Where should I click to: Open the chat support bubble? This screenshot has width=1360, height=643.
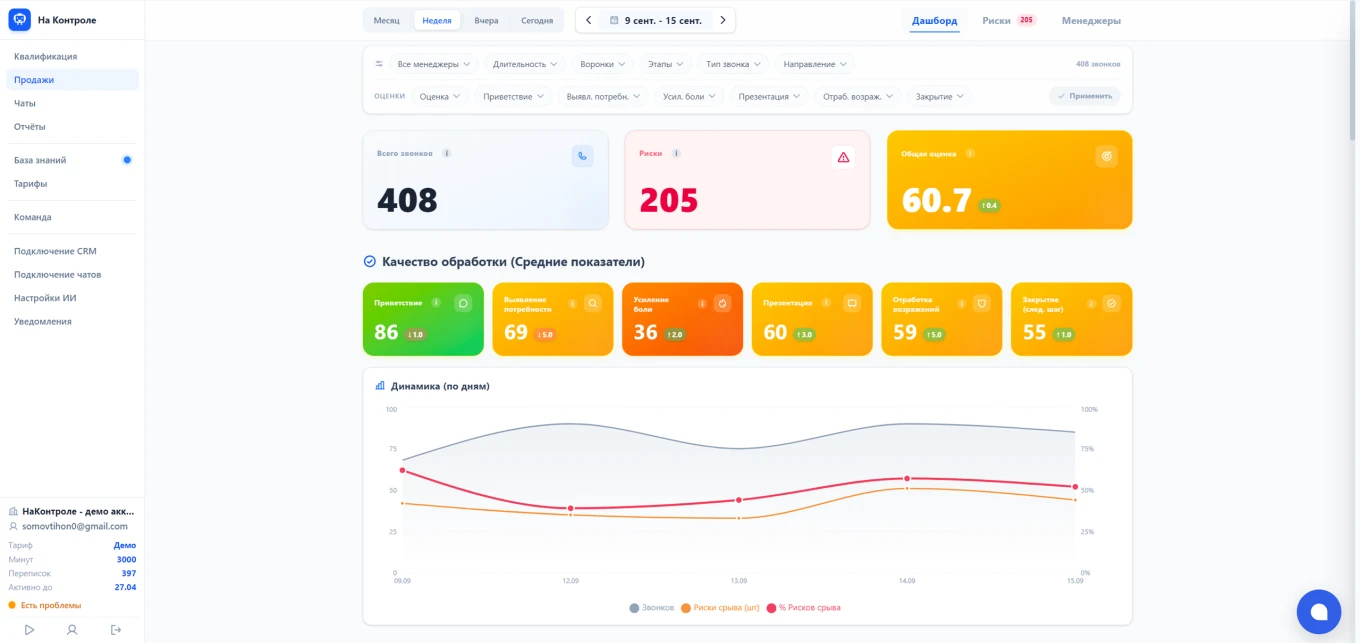click(x=1318, y=611)
